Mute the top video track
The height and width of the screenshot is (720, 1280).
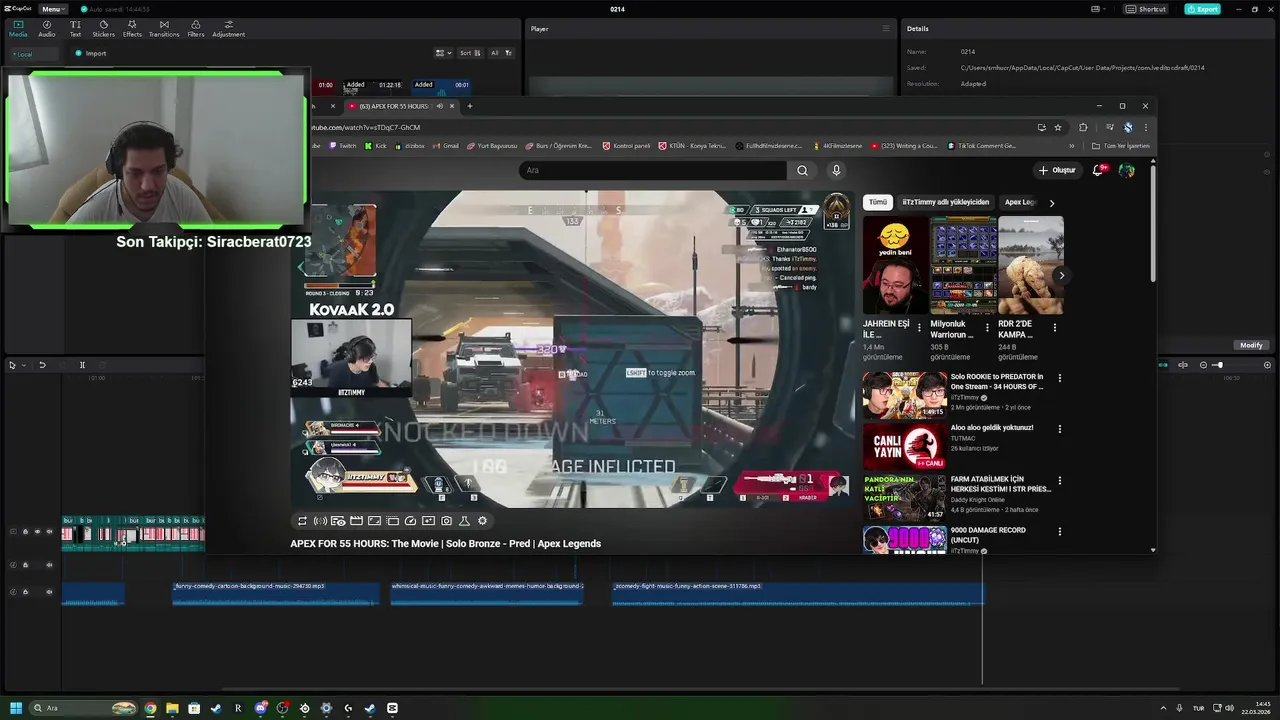tap(49, 532)
